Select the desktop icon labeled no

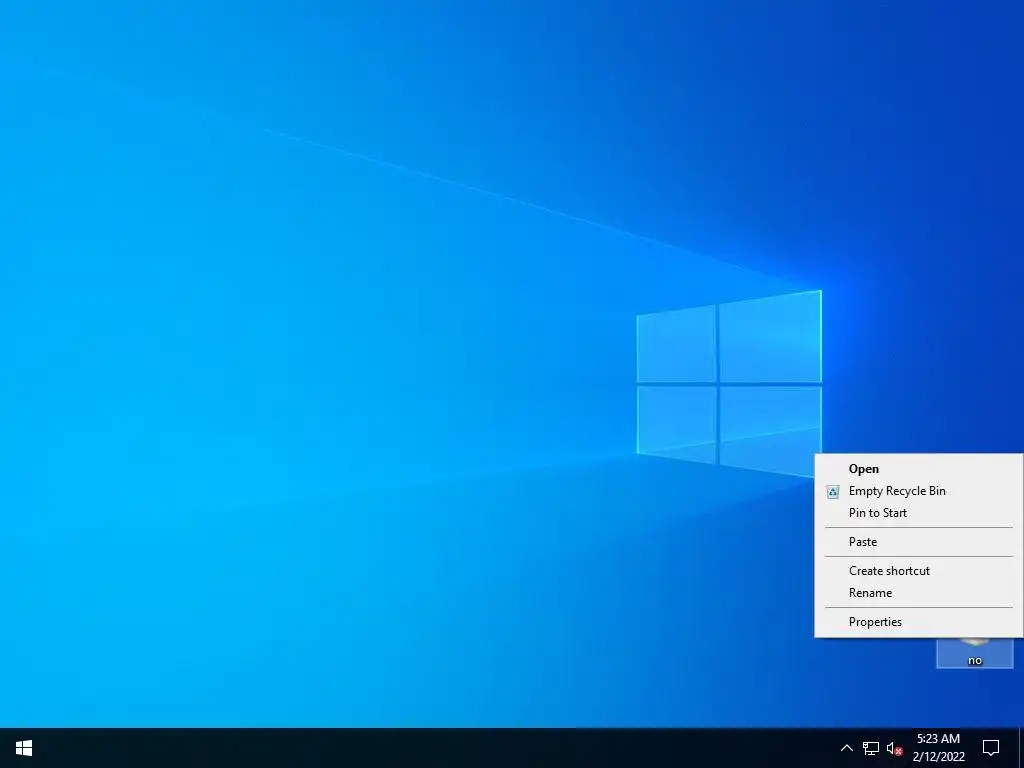coord(974,652)
